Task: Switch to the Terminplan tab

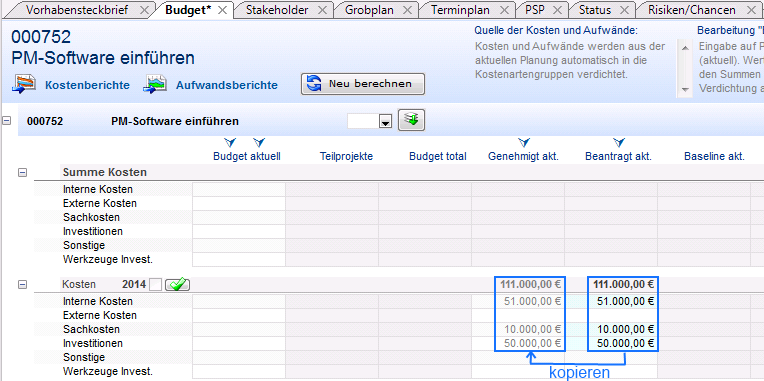Action: click(x=460, y=10)
